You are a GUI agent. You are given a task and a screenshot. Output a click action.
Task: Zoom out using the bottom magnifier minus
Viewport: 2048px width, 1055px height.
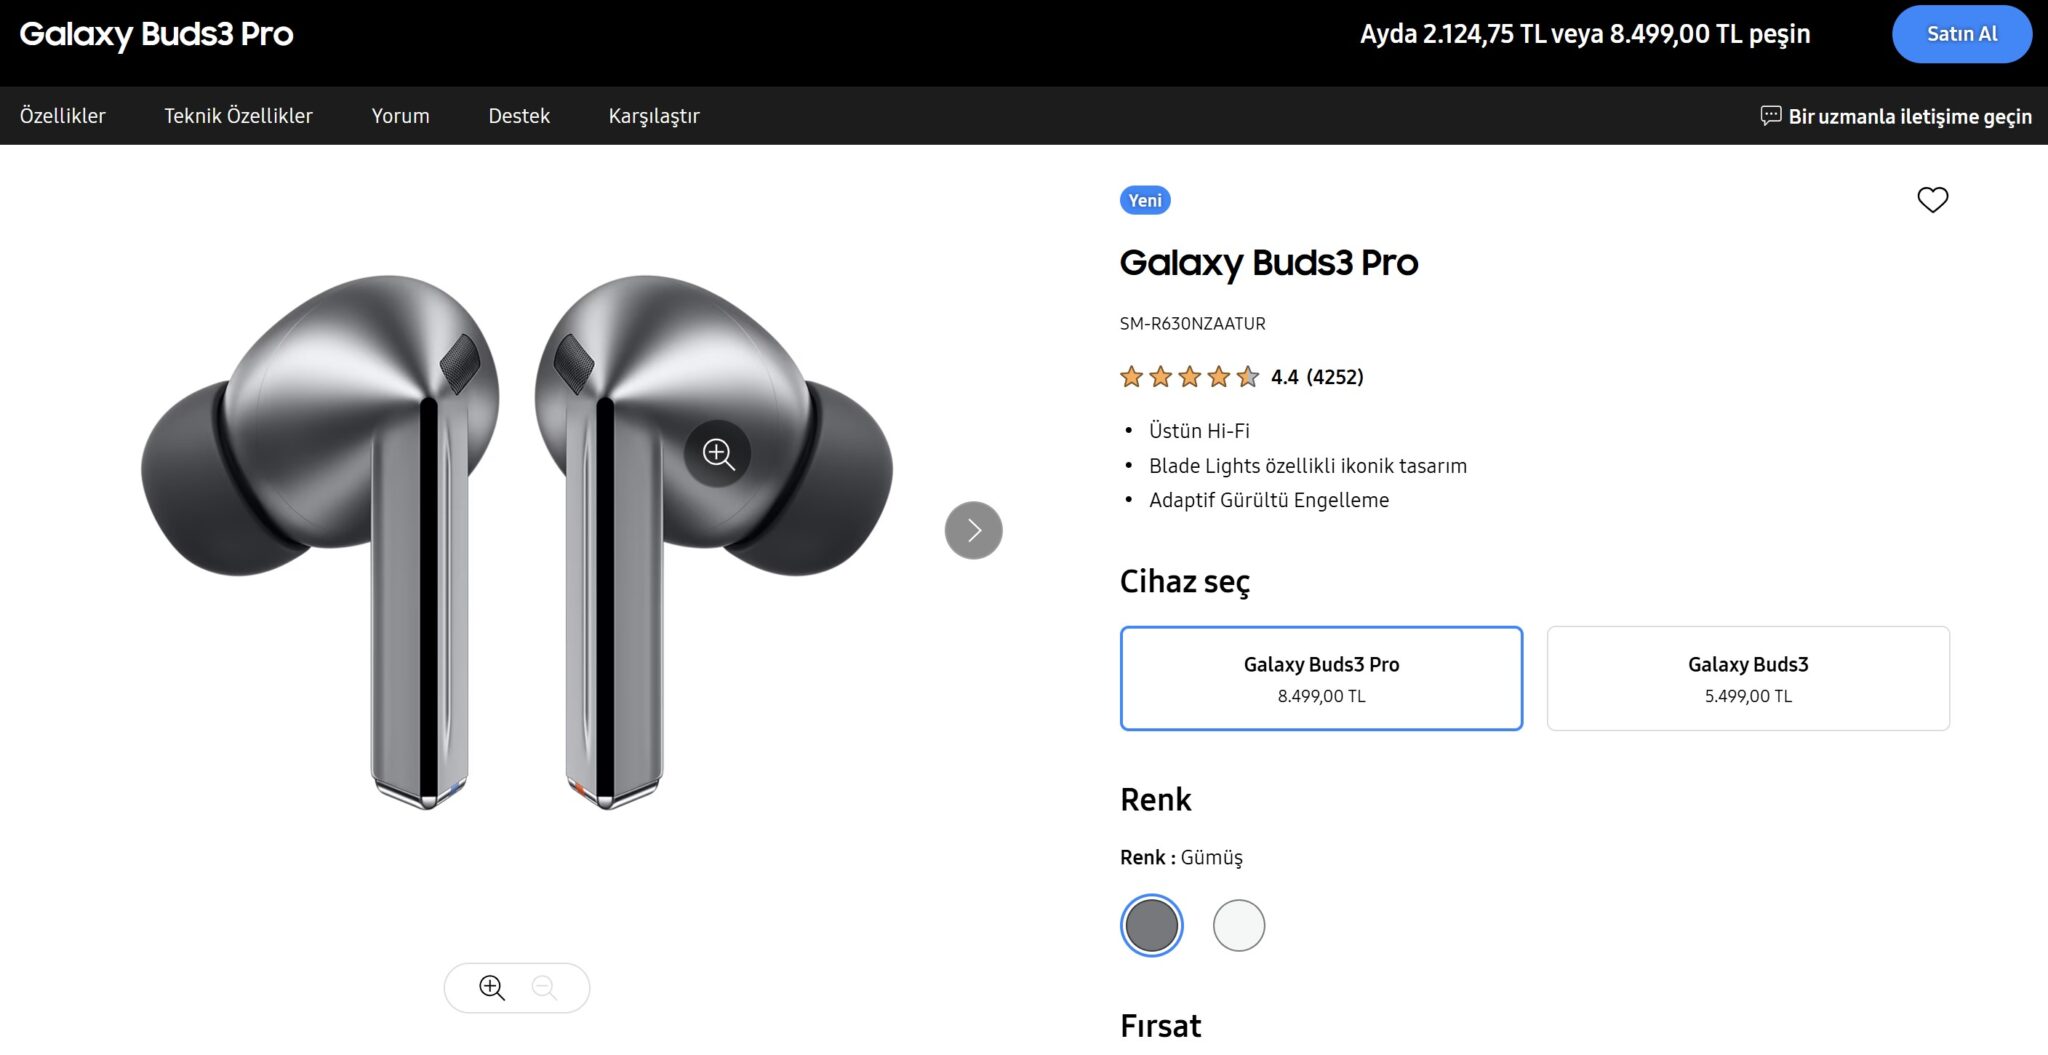point(544,988)
